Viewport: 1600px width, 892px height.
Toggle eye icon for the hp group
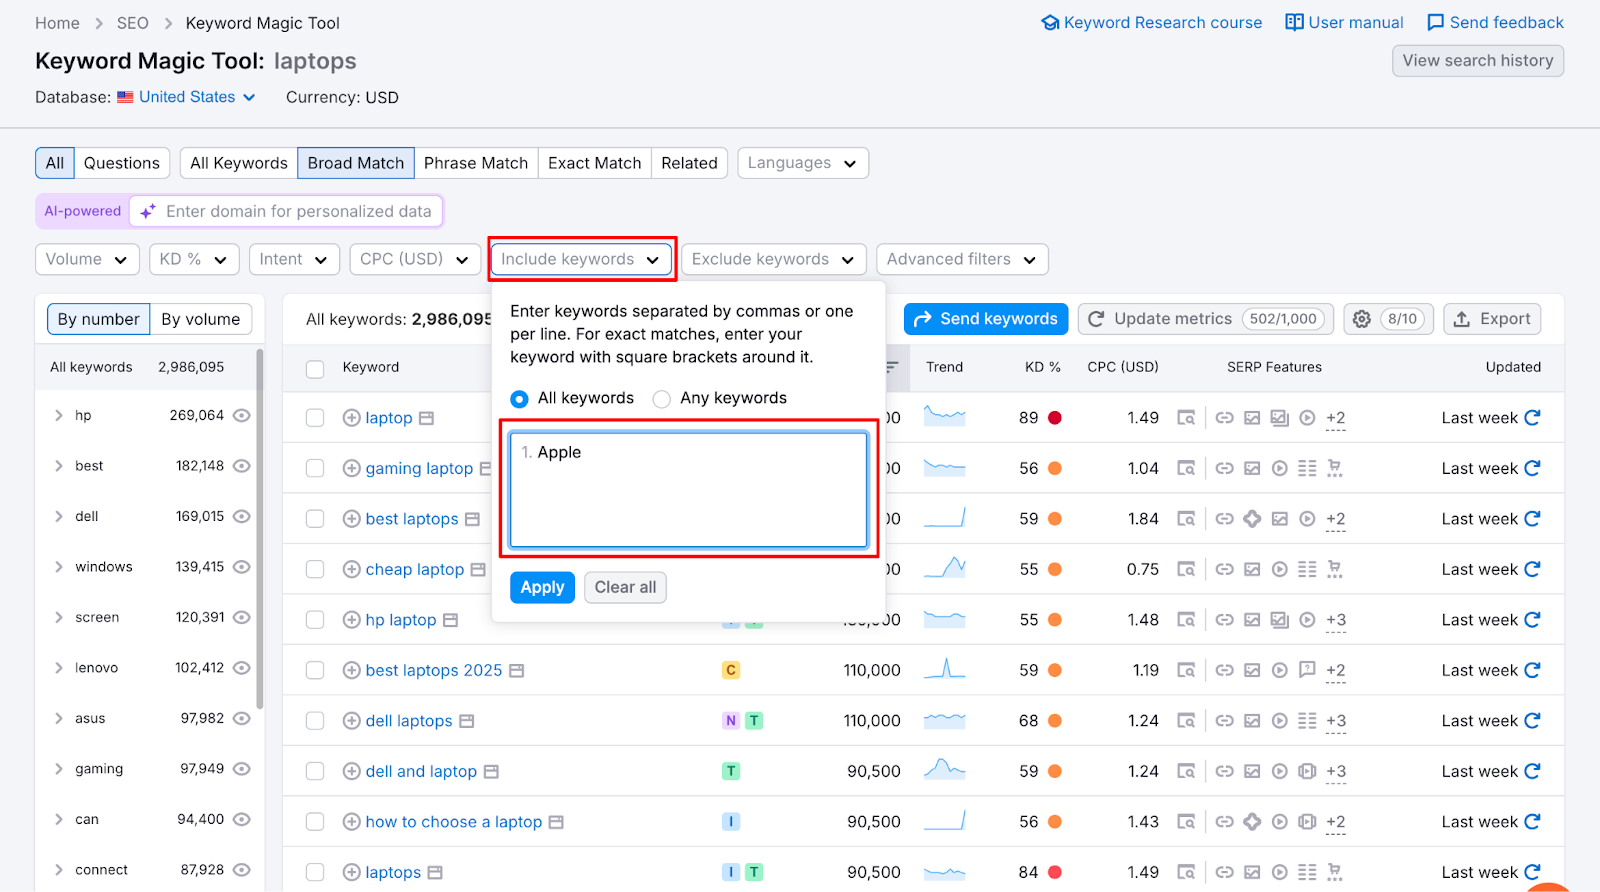[x=241, y=415]
